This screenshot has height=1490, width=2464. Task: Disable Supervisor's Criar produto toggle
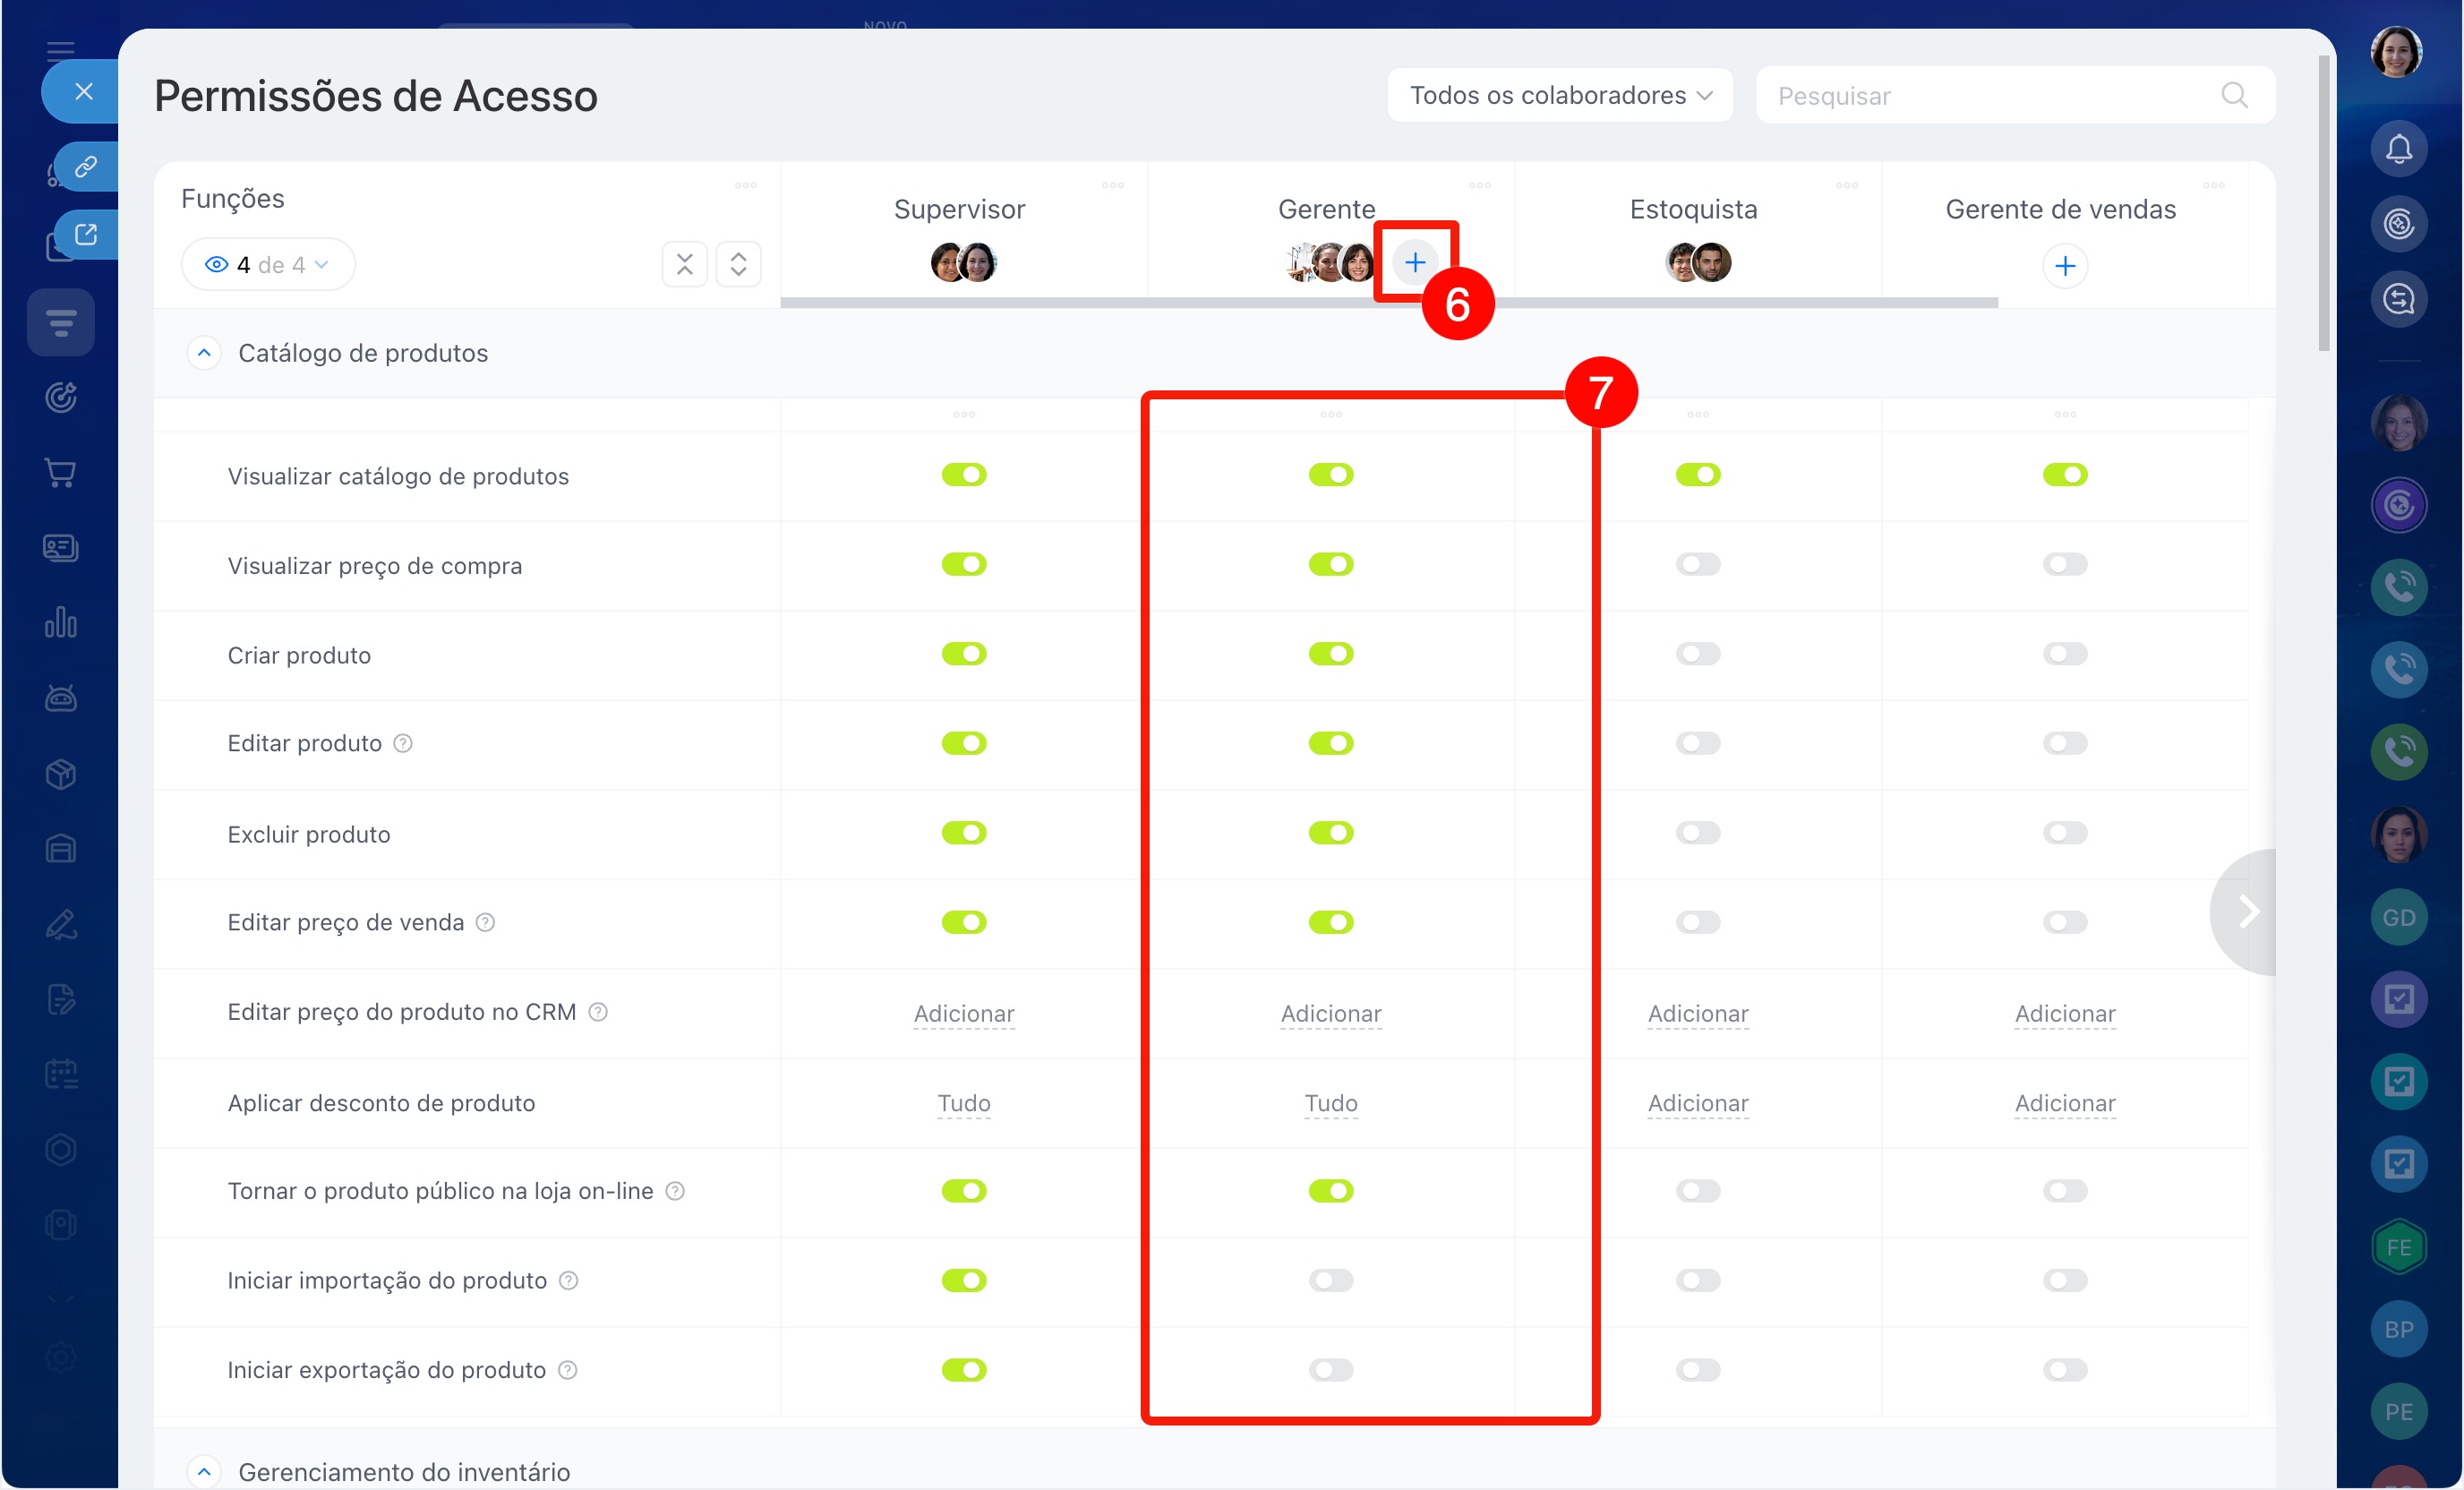click(963, 654)
